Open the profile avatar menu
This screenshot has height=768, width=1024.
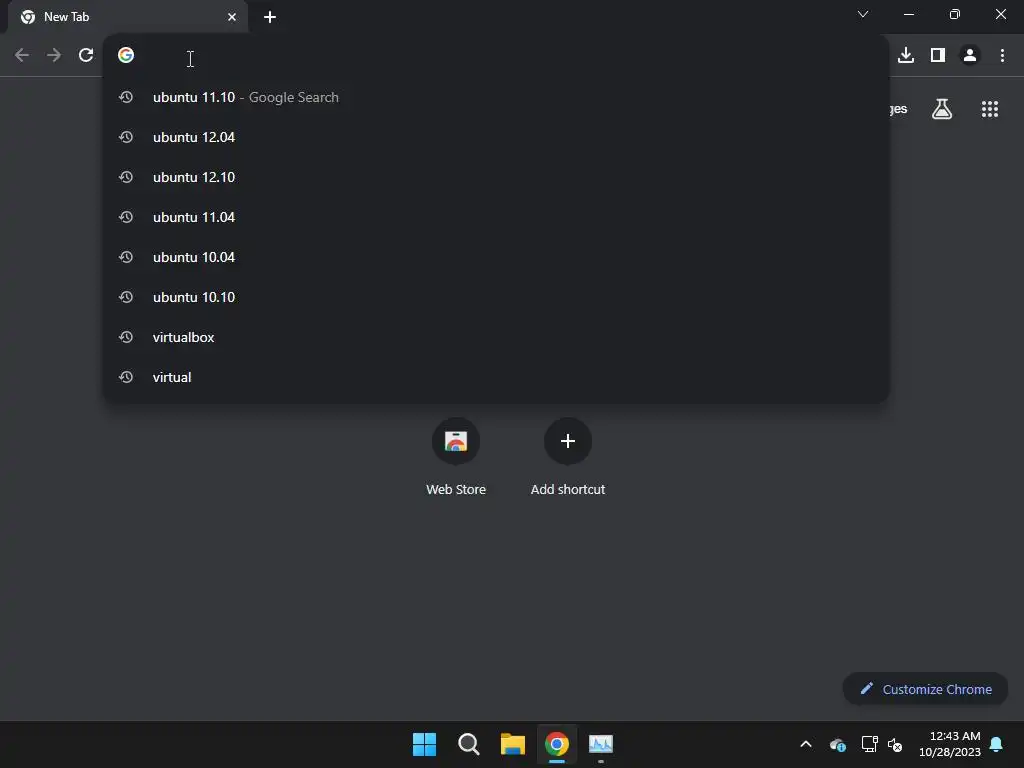pos(970,56)
